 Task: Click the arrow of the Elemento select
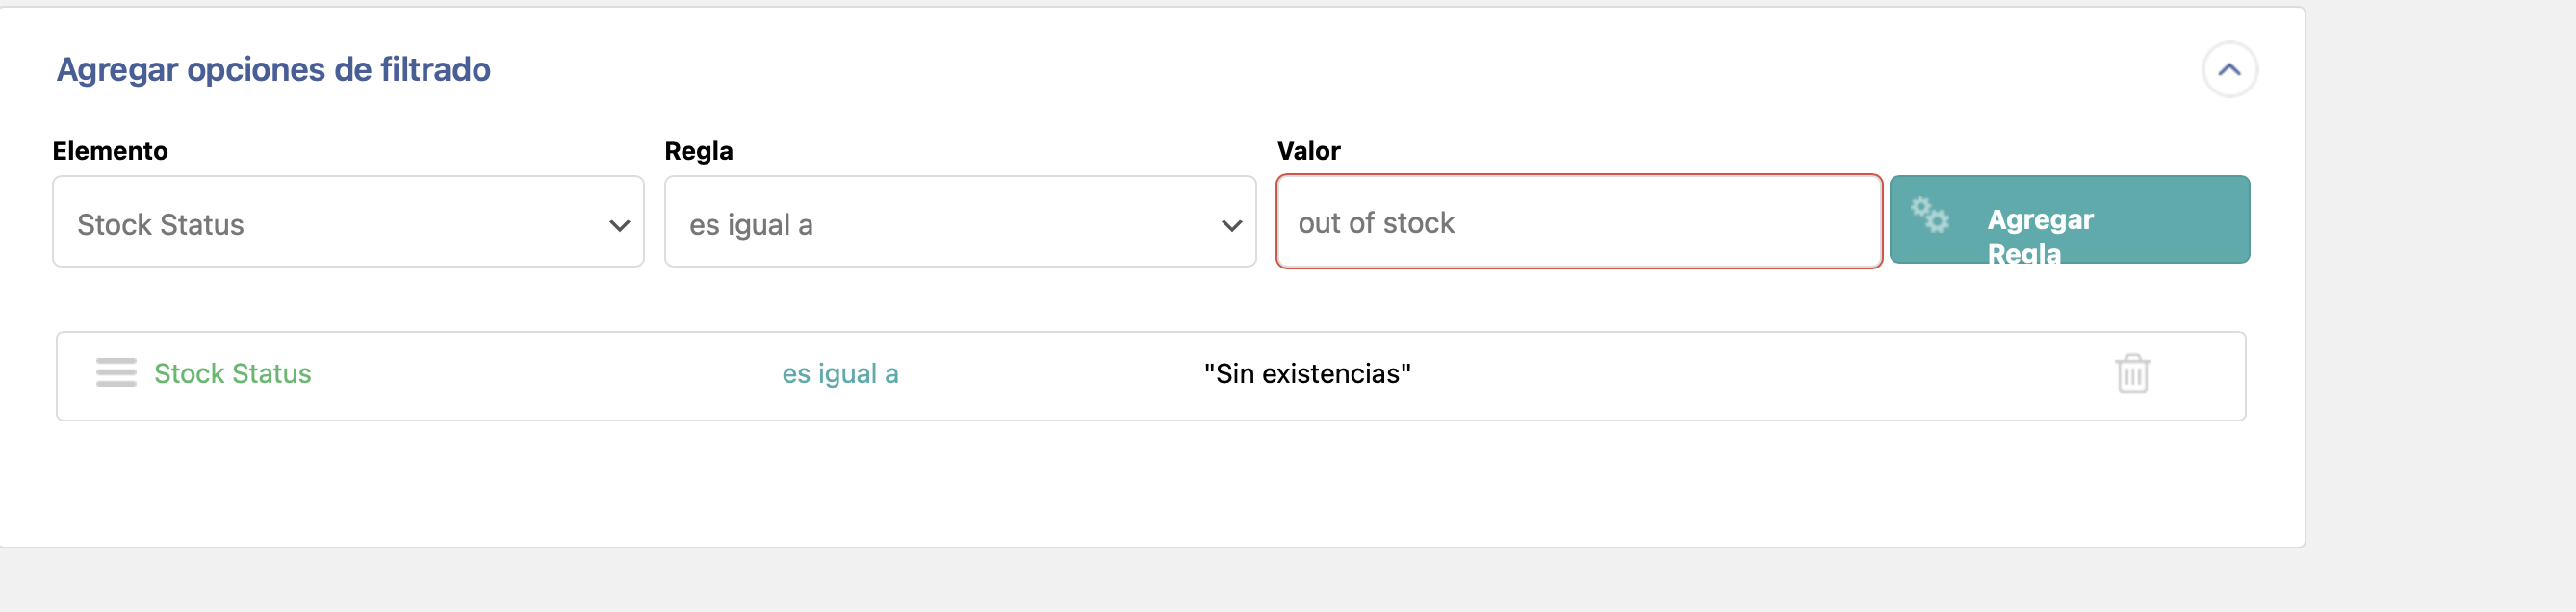click(x=619, y=226)
